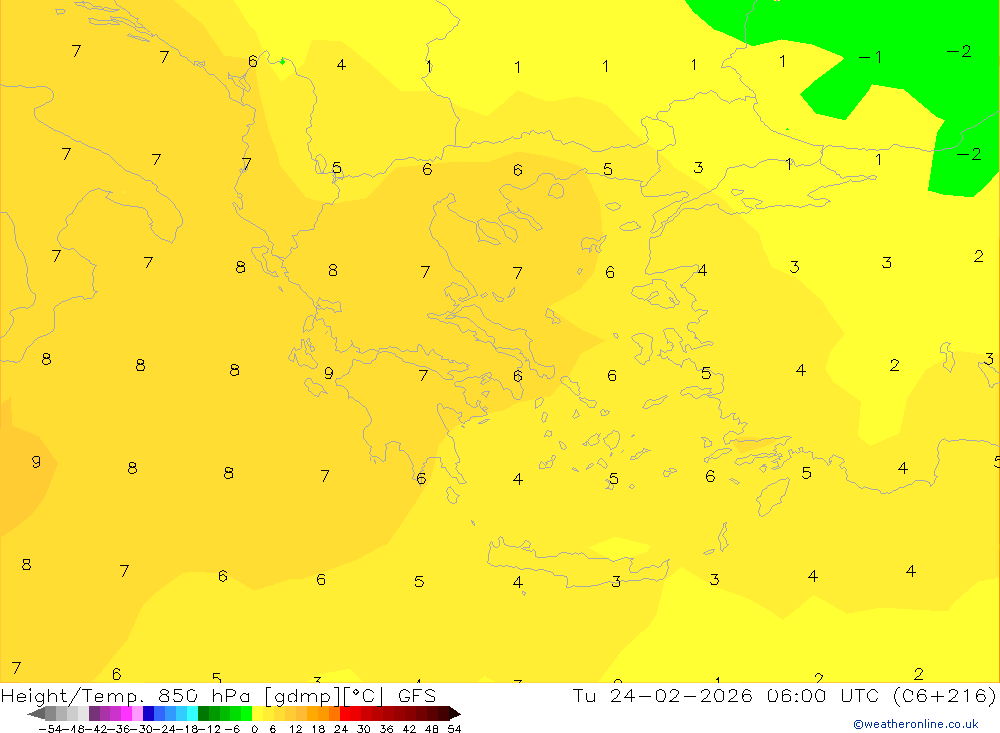Click the '-1' temperature value in green area
This screenshot has width=1000, height=733.
pyautogui.click(x=871, y=57)
